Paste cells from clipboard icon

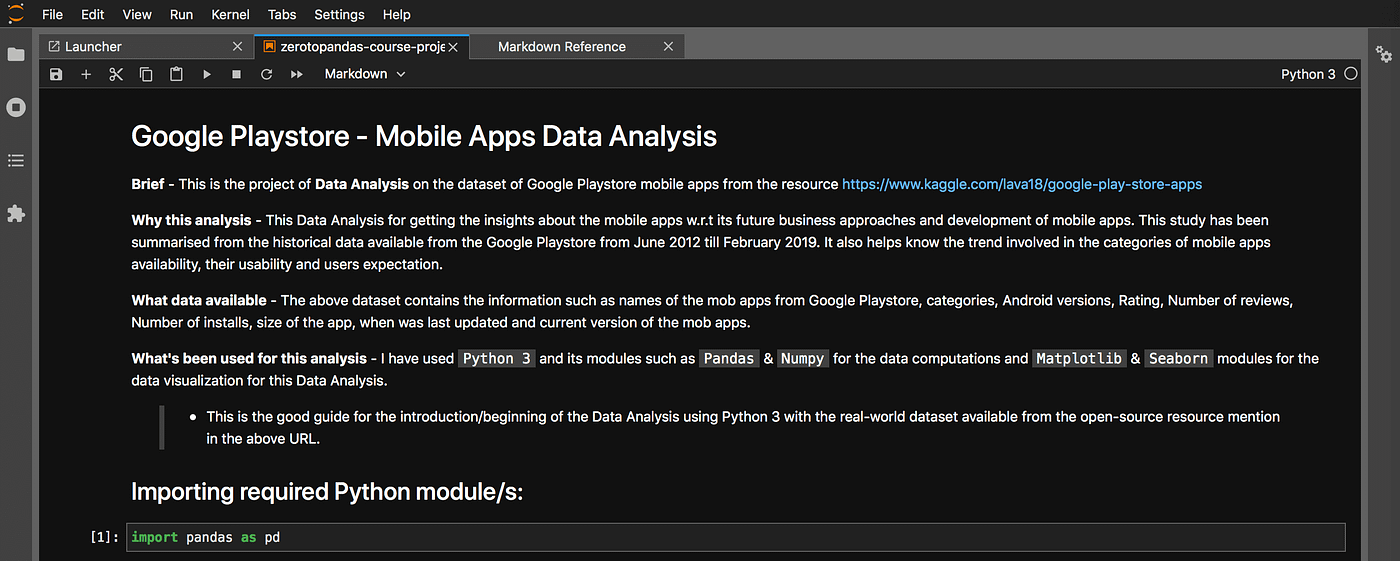click(x=176, y=74)
